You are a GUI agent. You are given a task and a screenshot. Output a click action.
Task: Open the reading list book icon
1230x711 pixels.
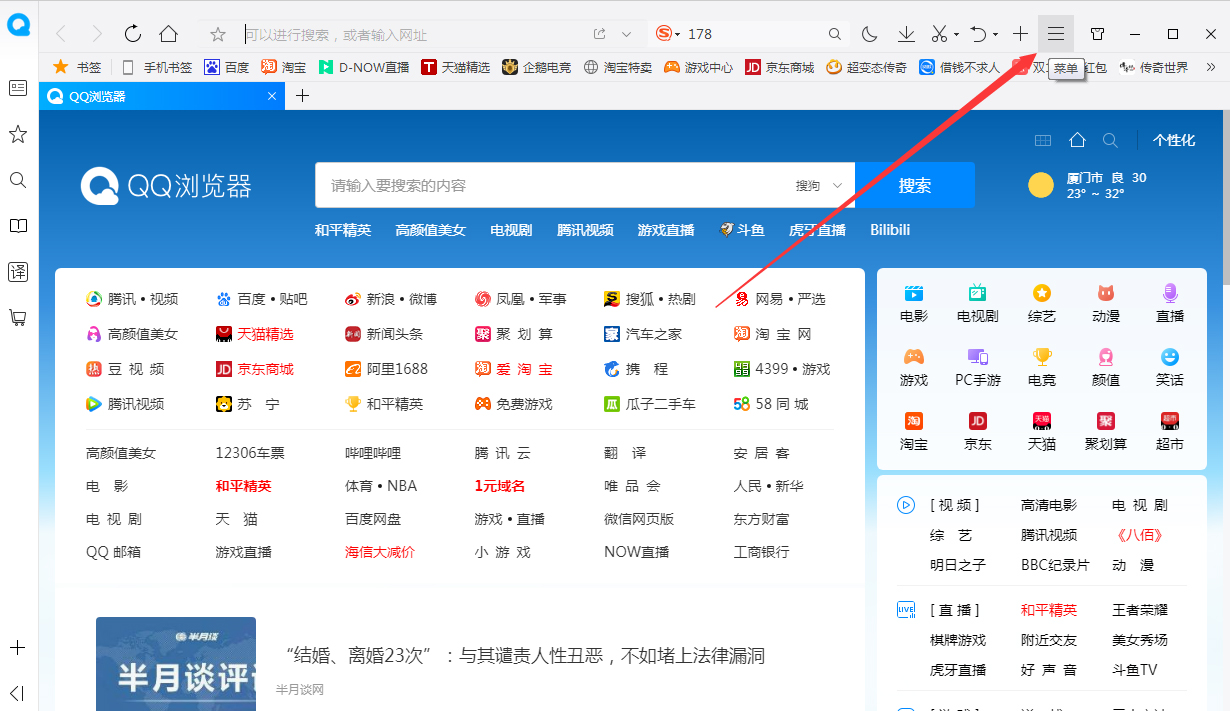[17, 225]
